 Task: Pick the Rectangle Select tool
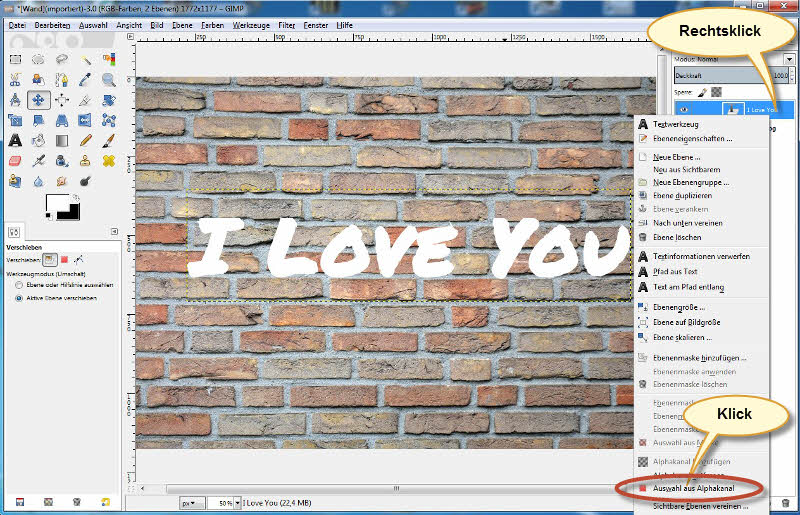16,59
